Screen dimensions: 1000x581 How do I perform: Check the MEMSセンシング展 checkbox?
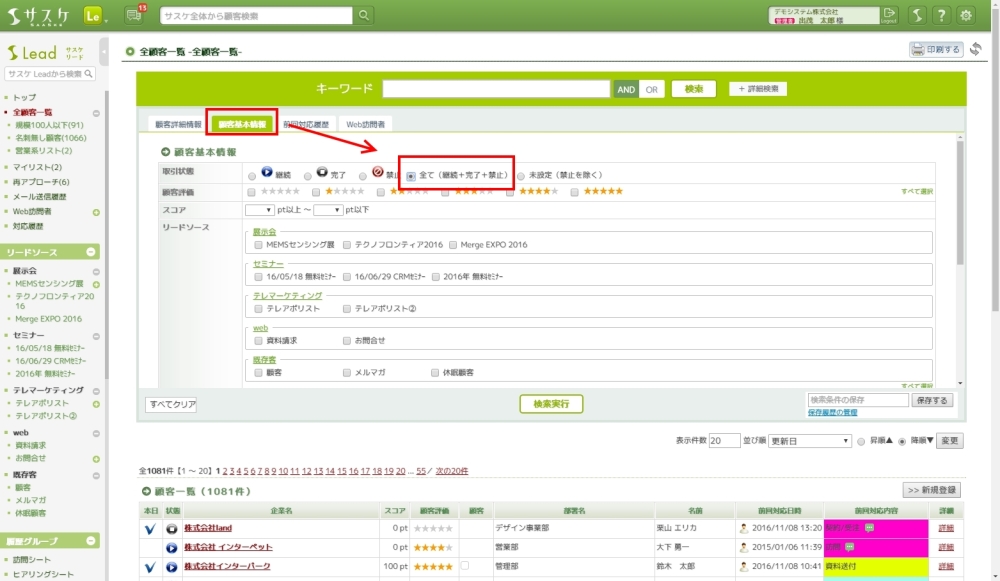258,244
